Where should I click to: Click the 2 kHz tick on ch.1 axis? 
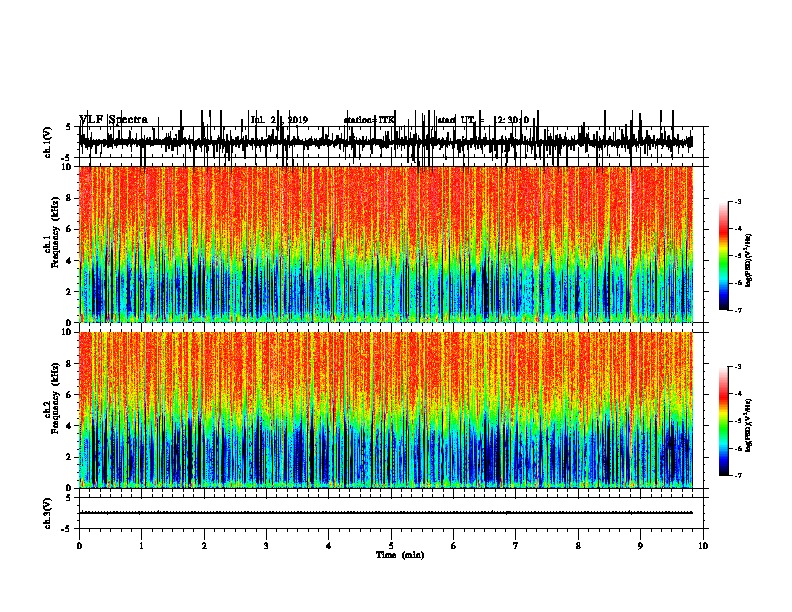click(70, 292)
